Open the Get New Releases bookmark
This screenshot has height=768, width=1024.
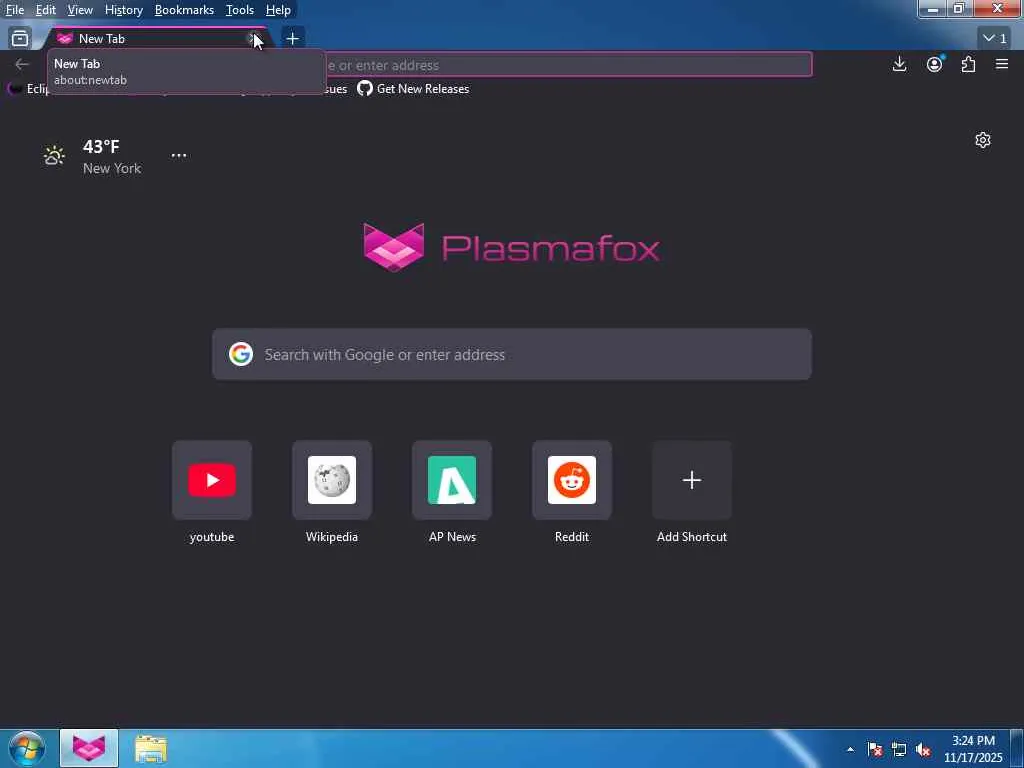413,89
